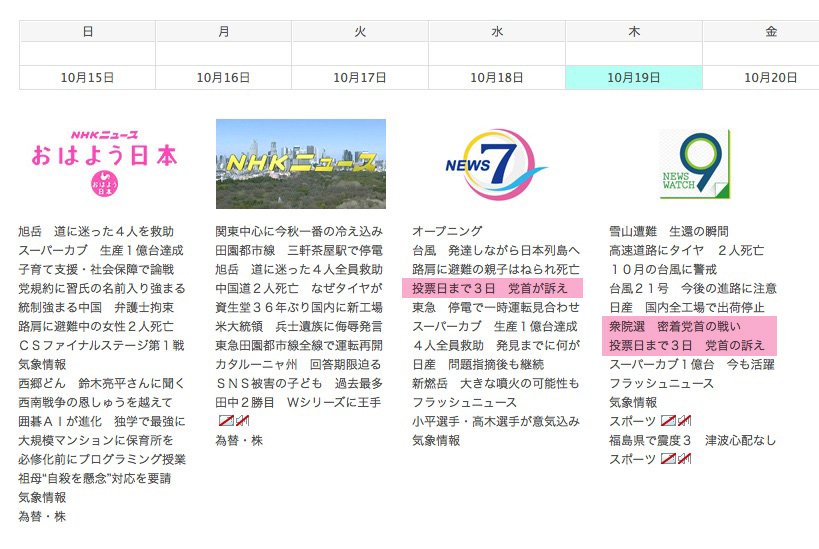Screen dimensions: 819x549
Task: Open highlighted 投票日まで３日 党首が訴え
Action: pyautogui.click(x=492, y=288)
